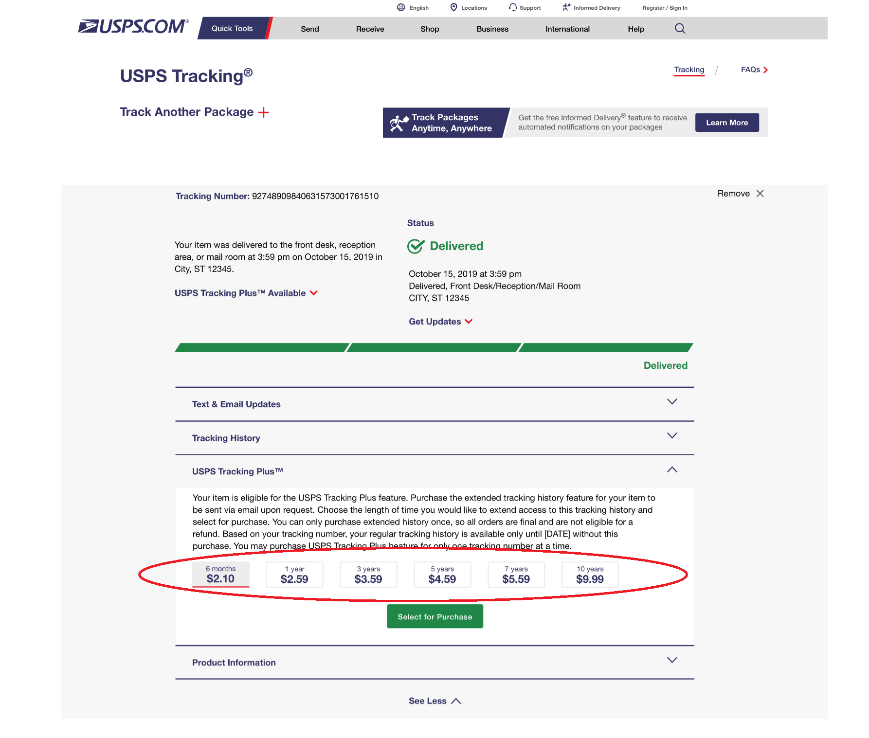The image size is (869, 738).
Task: Click the Select for Purchase button
Action: 435,617
